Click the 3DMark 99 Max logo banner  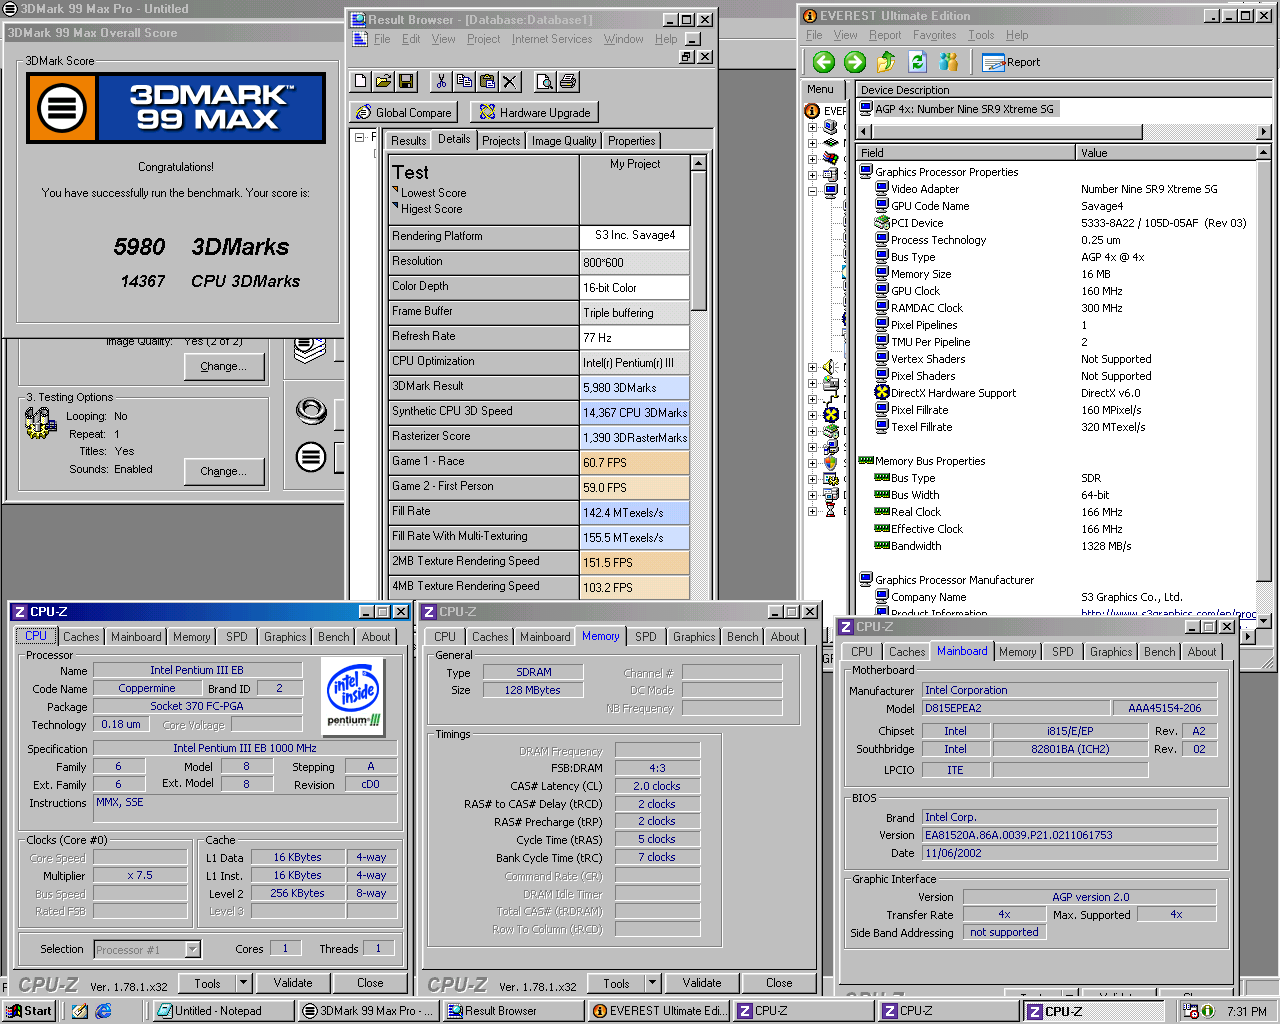[x=176, y=108]
